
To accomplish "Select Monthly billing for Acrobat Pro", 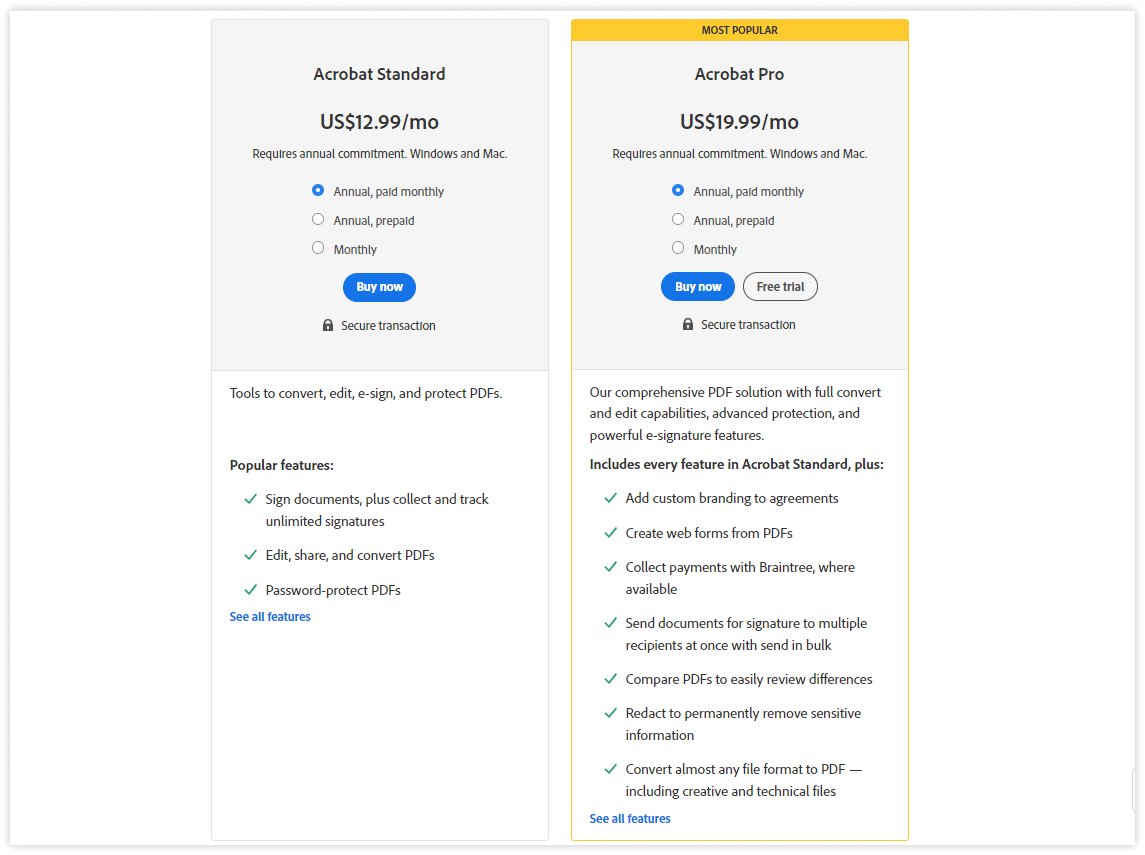I will tap(678, 248).
